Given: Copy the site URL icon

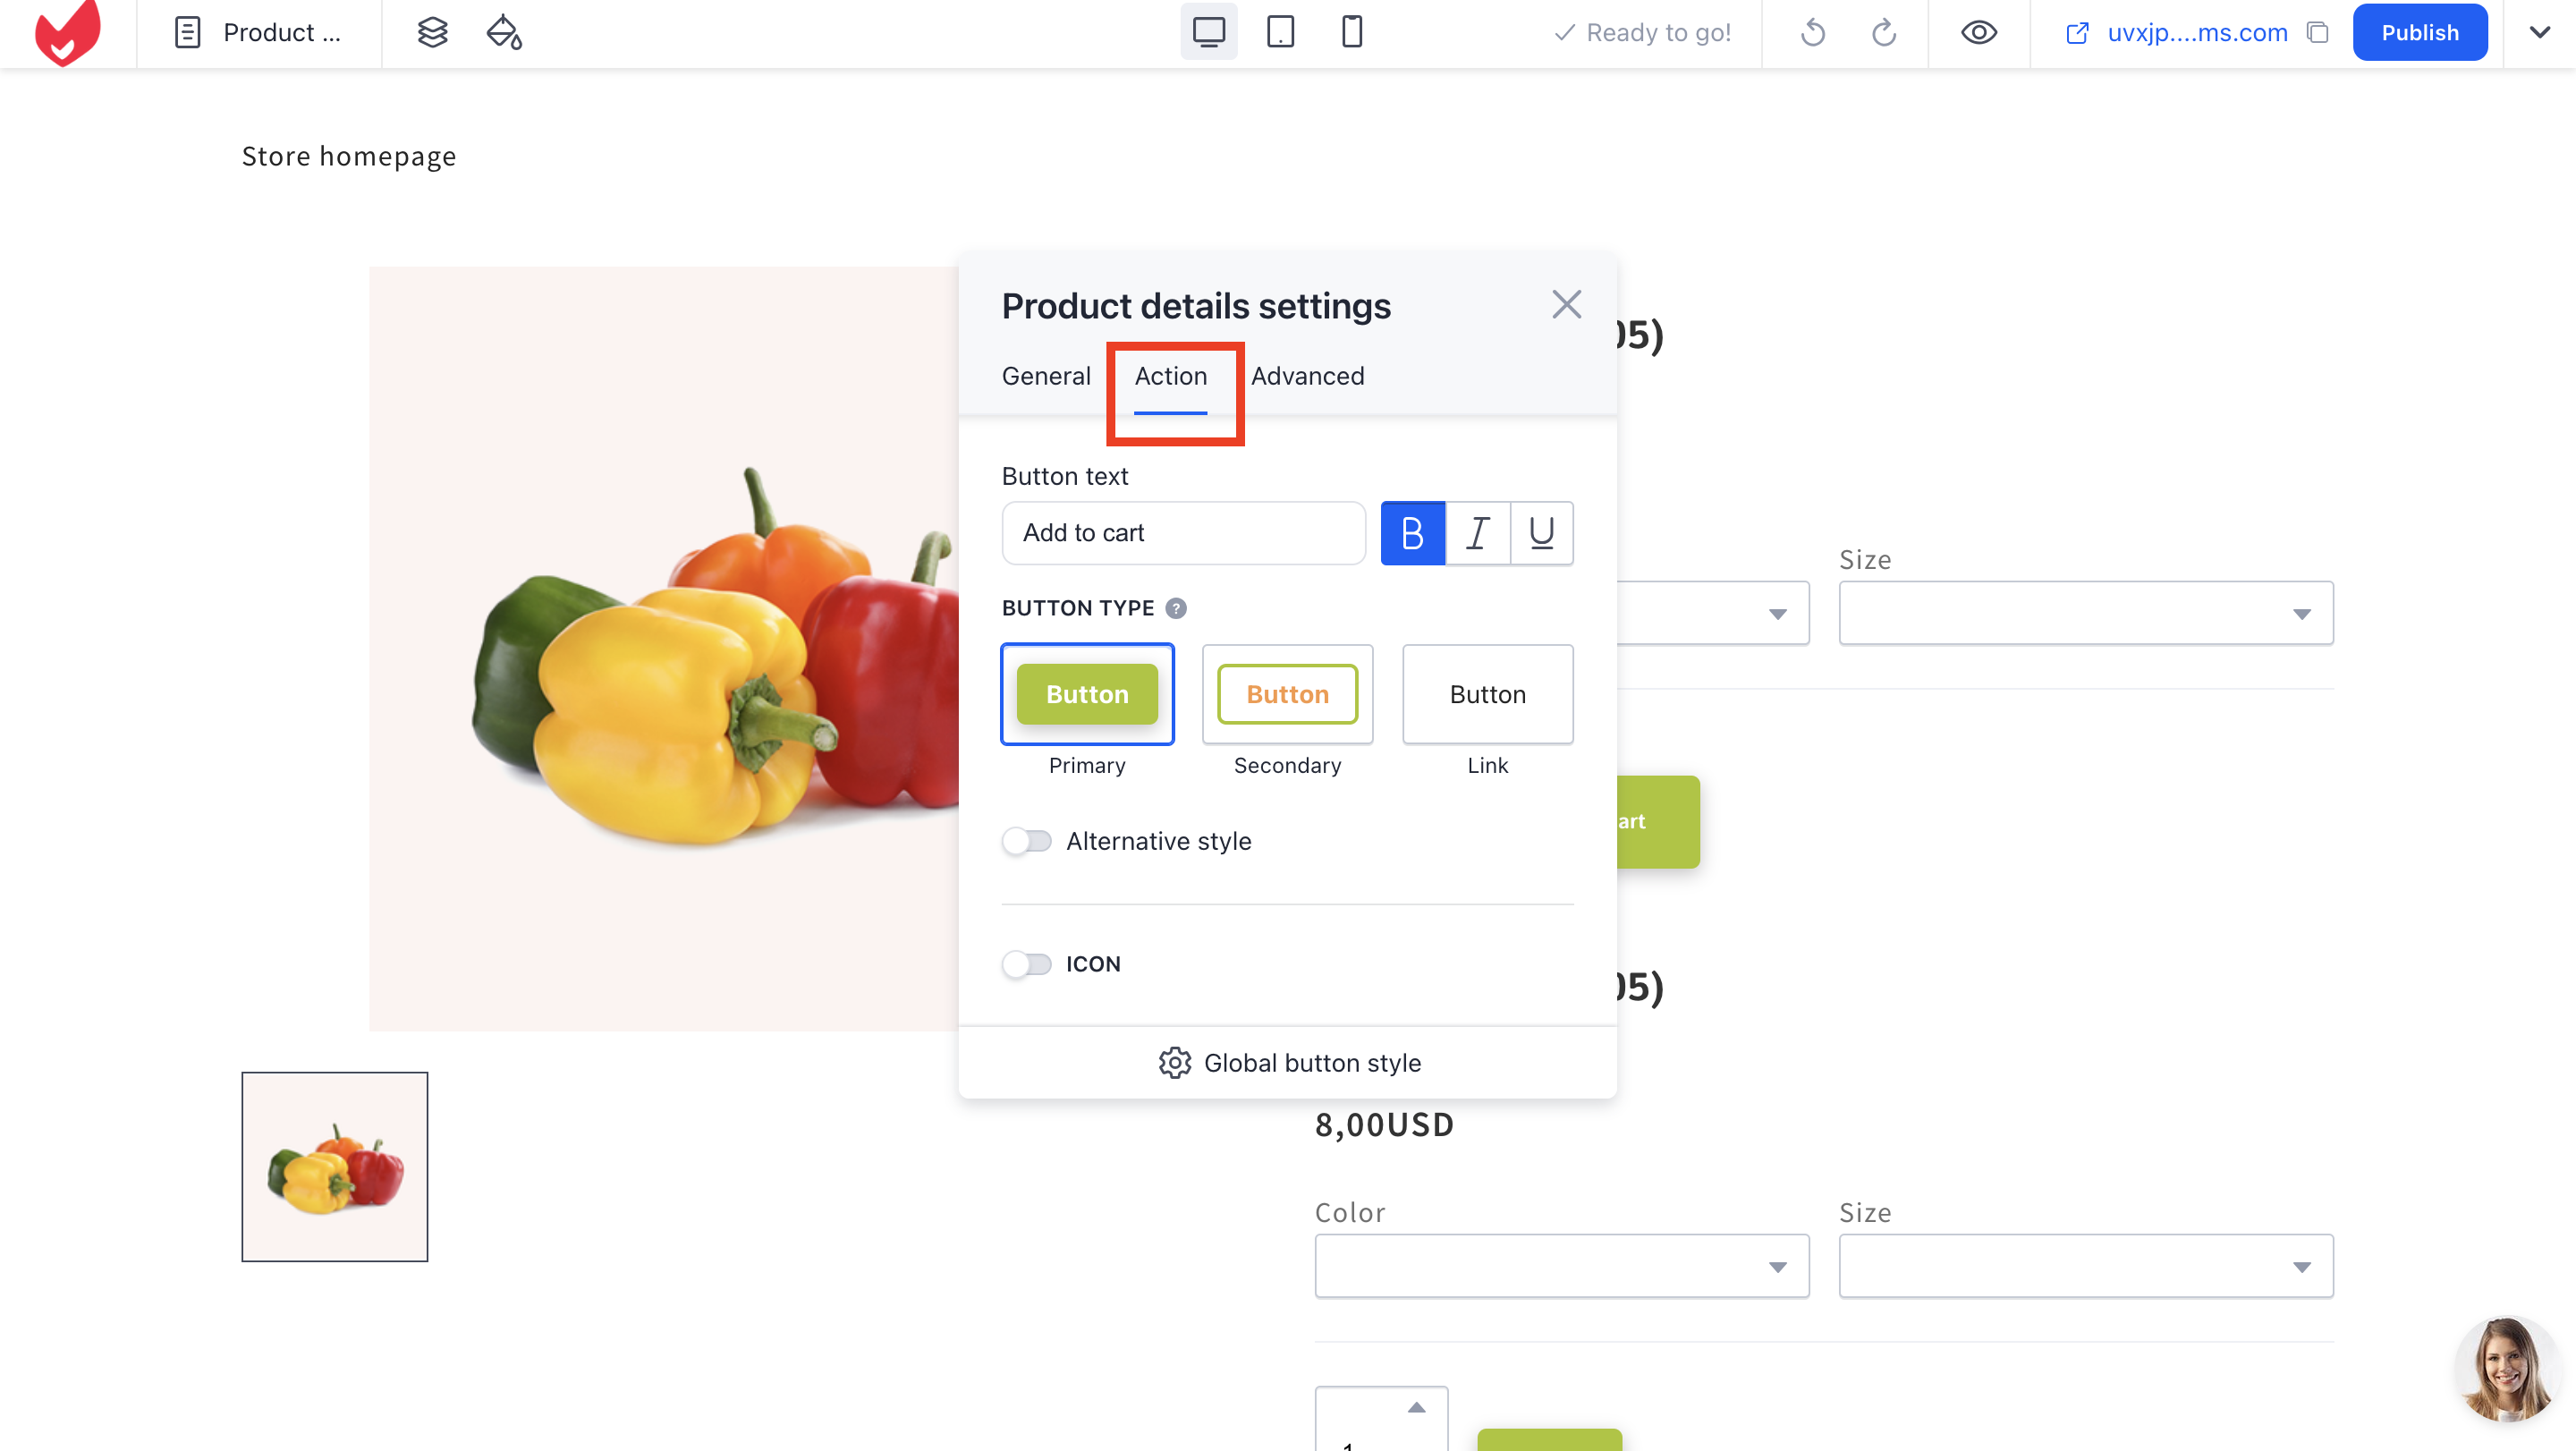Looking at the screenshot, I should [2317, 33].
